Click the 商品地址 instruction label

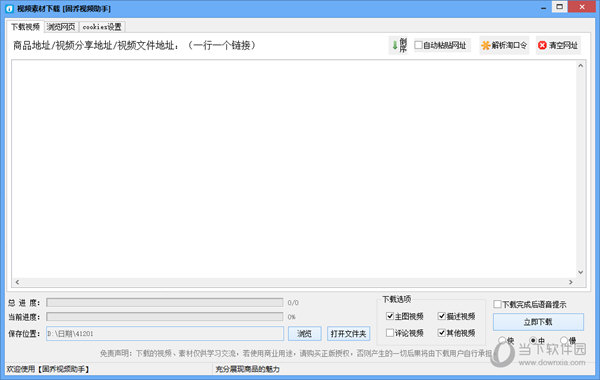135,46
